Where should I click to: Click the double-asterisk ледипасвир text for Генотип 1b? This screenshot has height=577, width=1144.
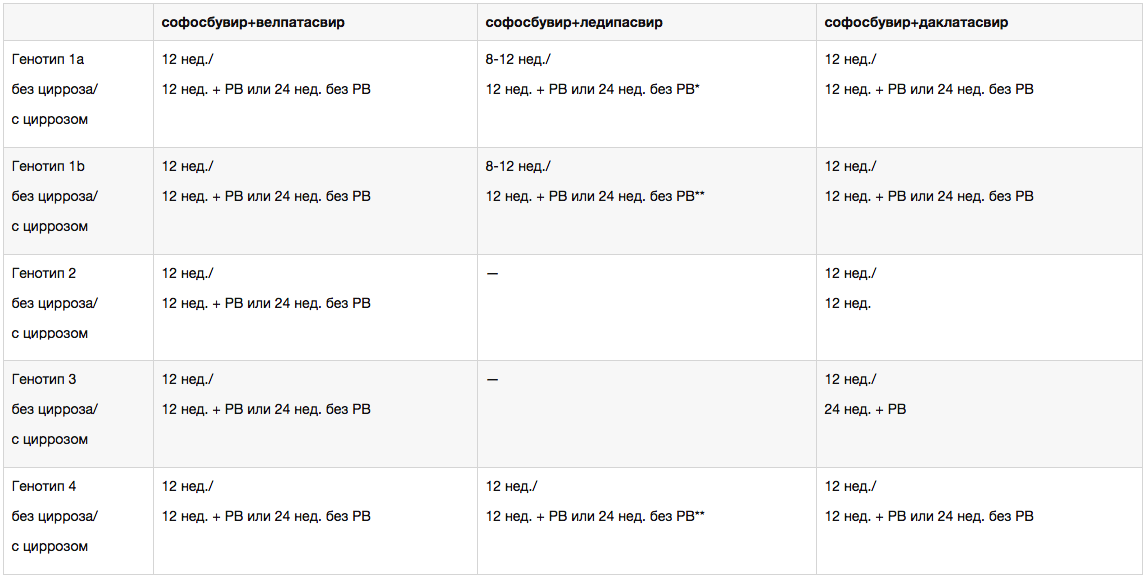(595, 196)
